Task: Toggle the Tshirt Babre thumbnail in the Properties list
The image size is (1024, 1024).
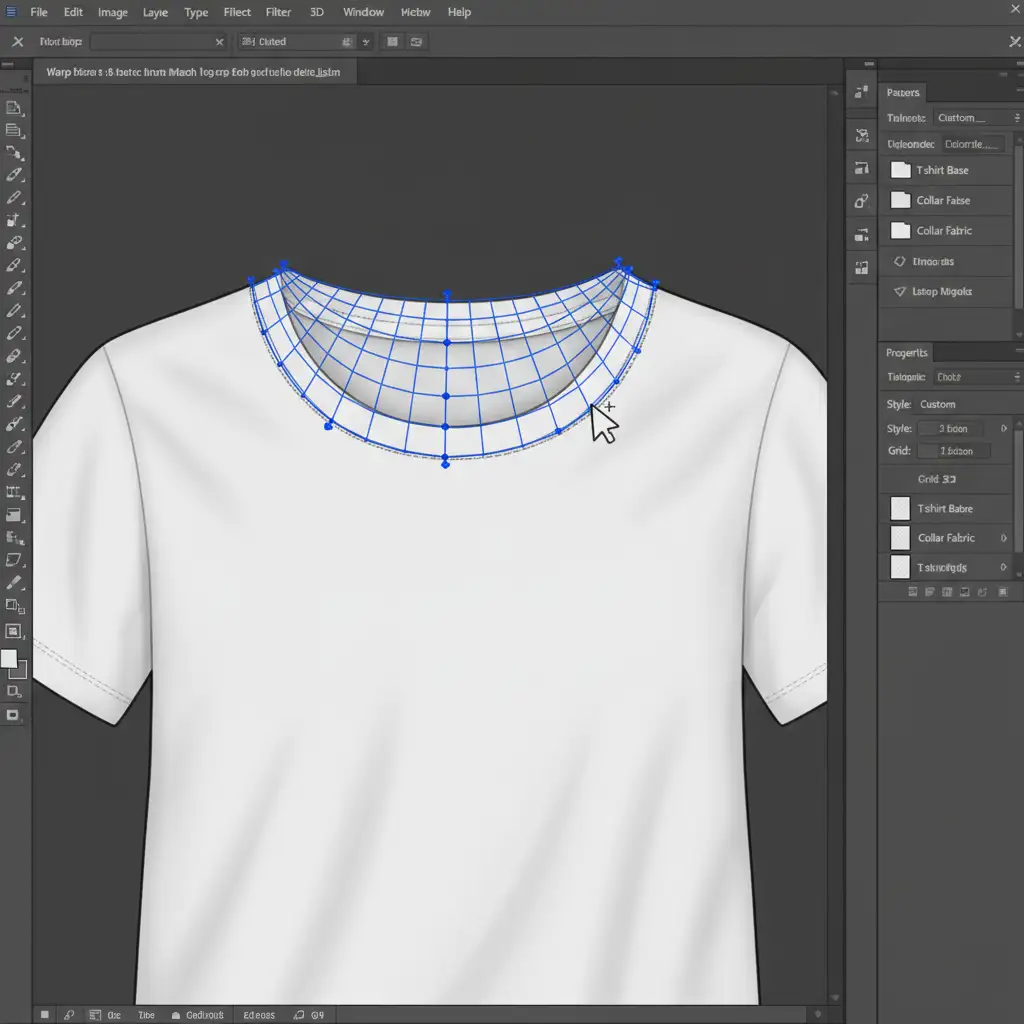Action: [x=900, y=508]
